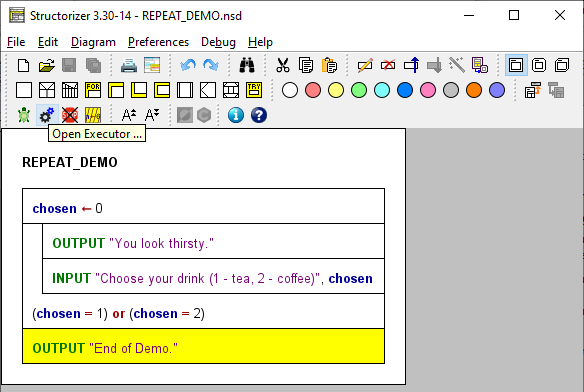The height and width of the screenshot is (392, 584).
Task: Set diagram type to includable
Action: [x=562, y=65]
